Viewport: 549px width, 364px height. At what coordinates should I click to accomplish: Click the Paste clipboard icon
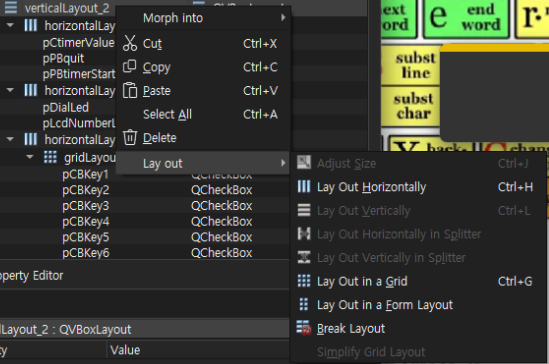tap(130, 90)
